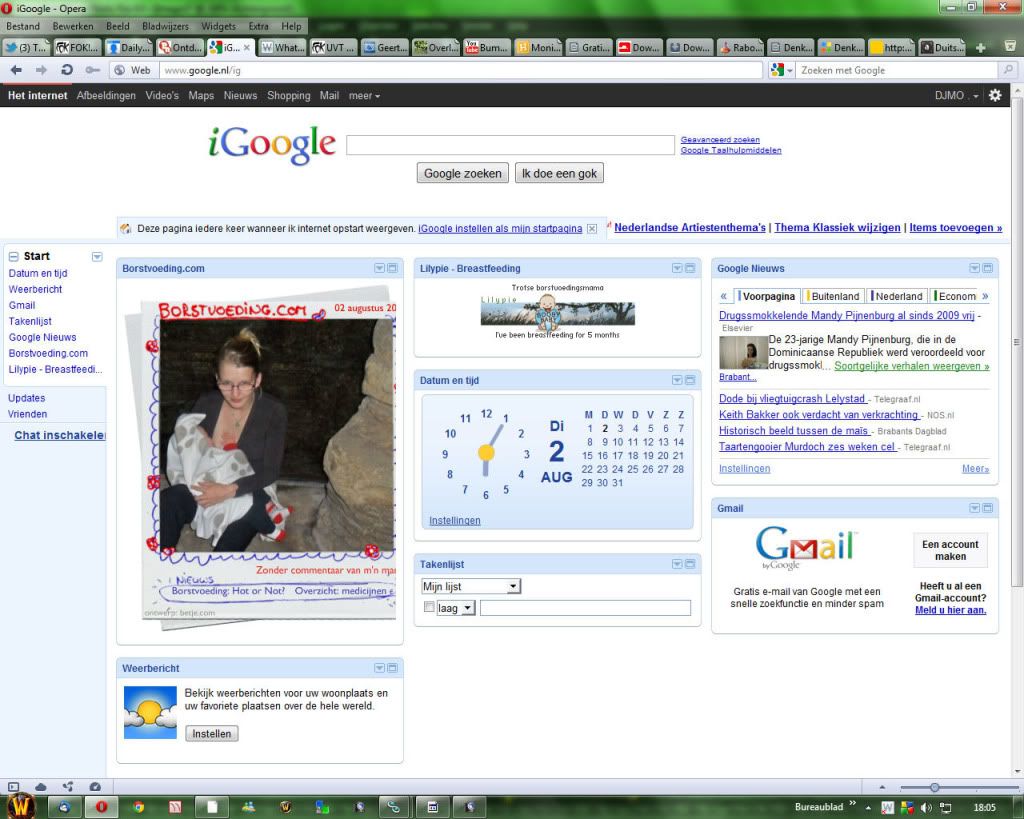
Task: Open the Opera icon in the taskbar
Action: (101, 807)
